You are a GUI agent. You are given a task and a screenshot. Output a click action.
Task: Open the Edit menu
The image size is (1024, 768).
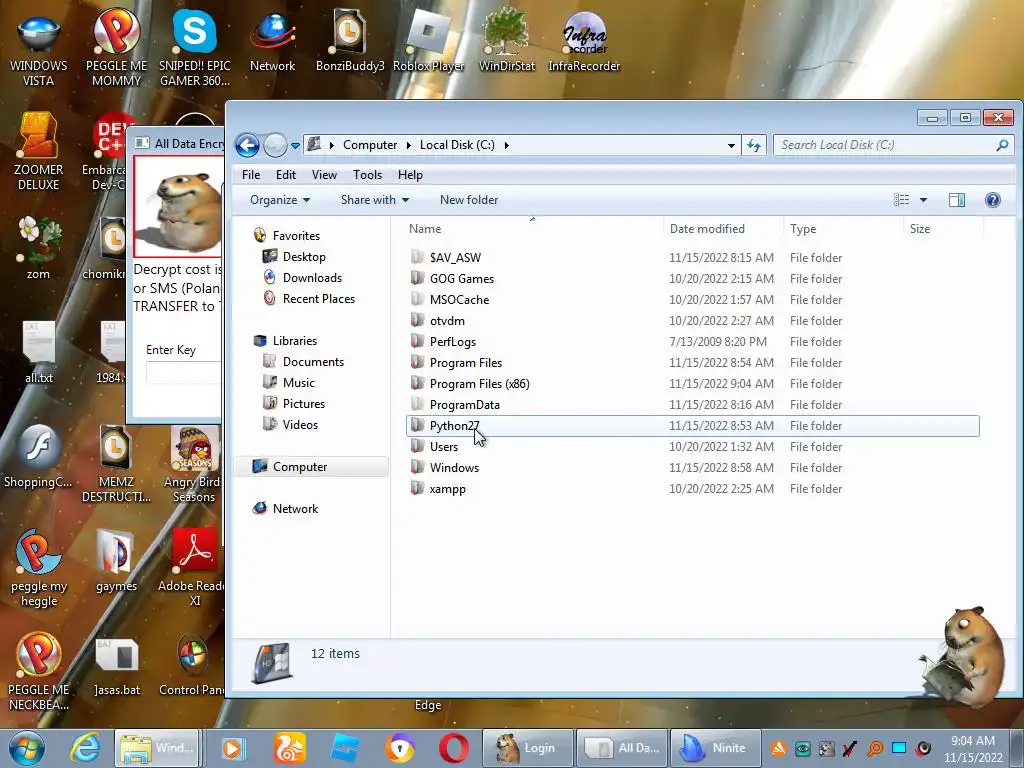click(285, 175)
